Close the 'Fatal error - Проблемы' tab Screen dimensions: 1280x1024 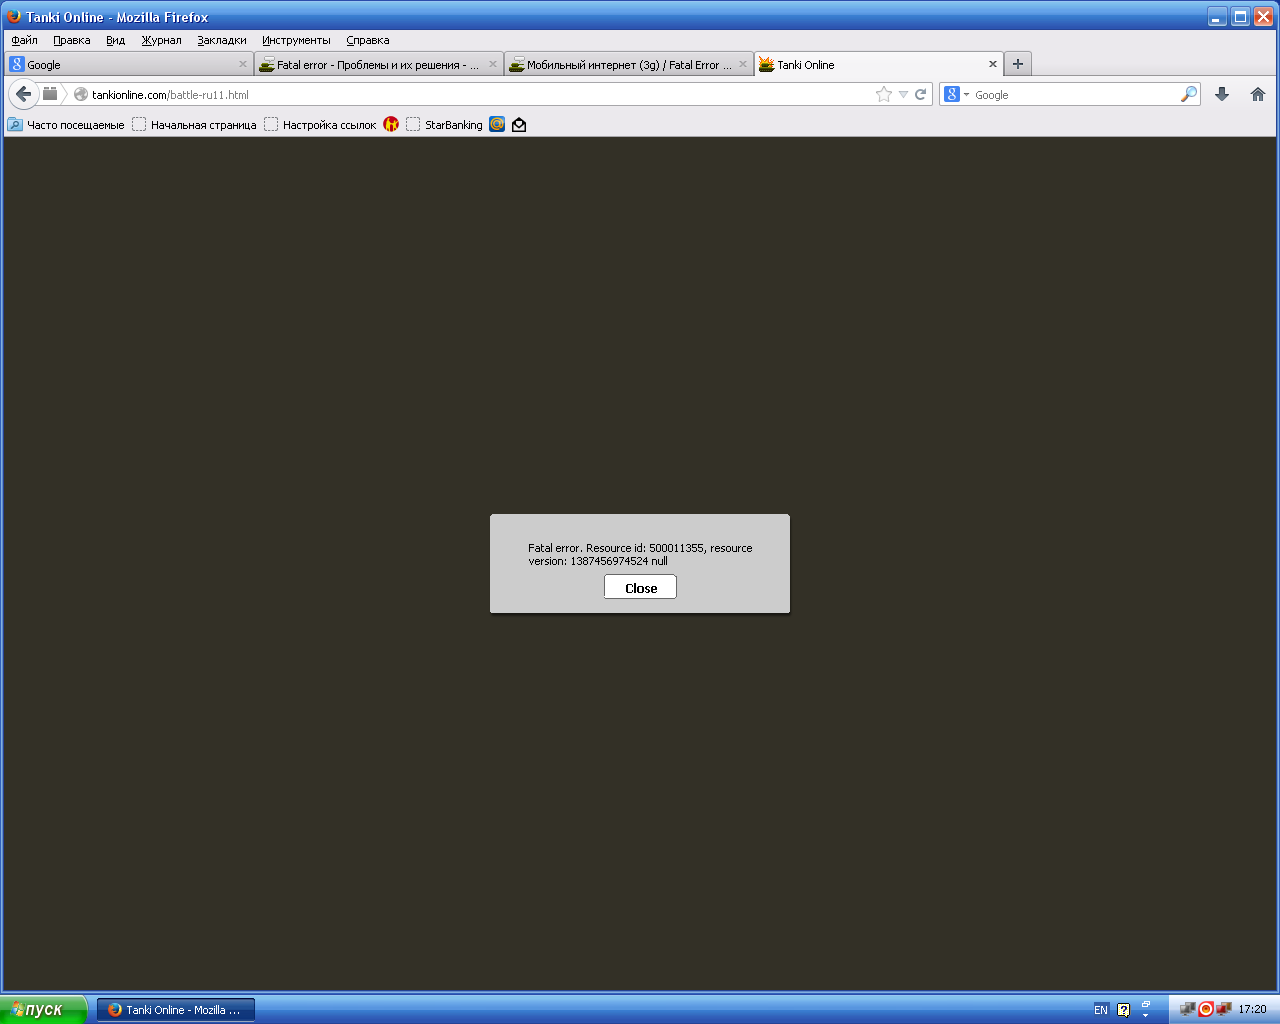coord(492,64)
